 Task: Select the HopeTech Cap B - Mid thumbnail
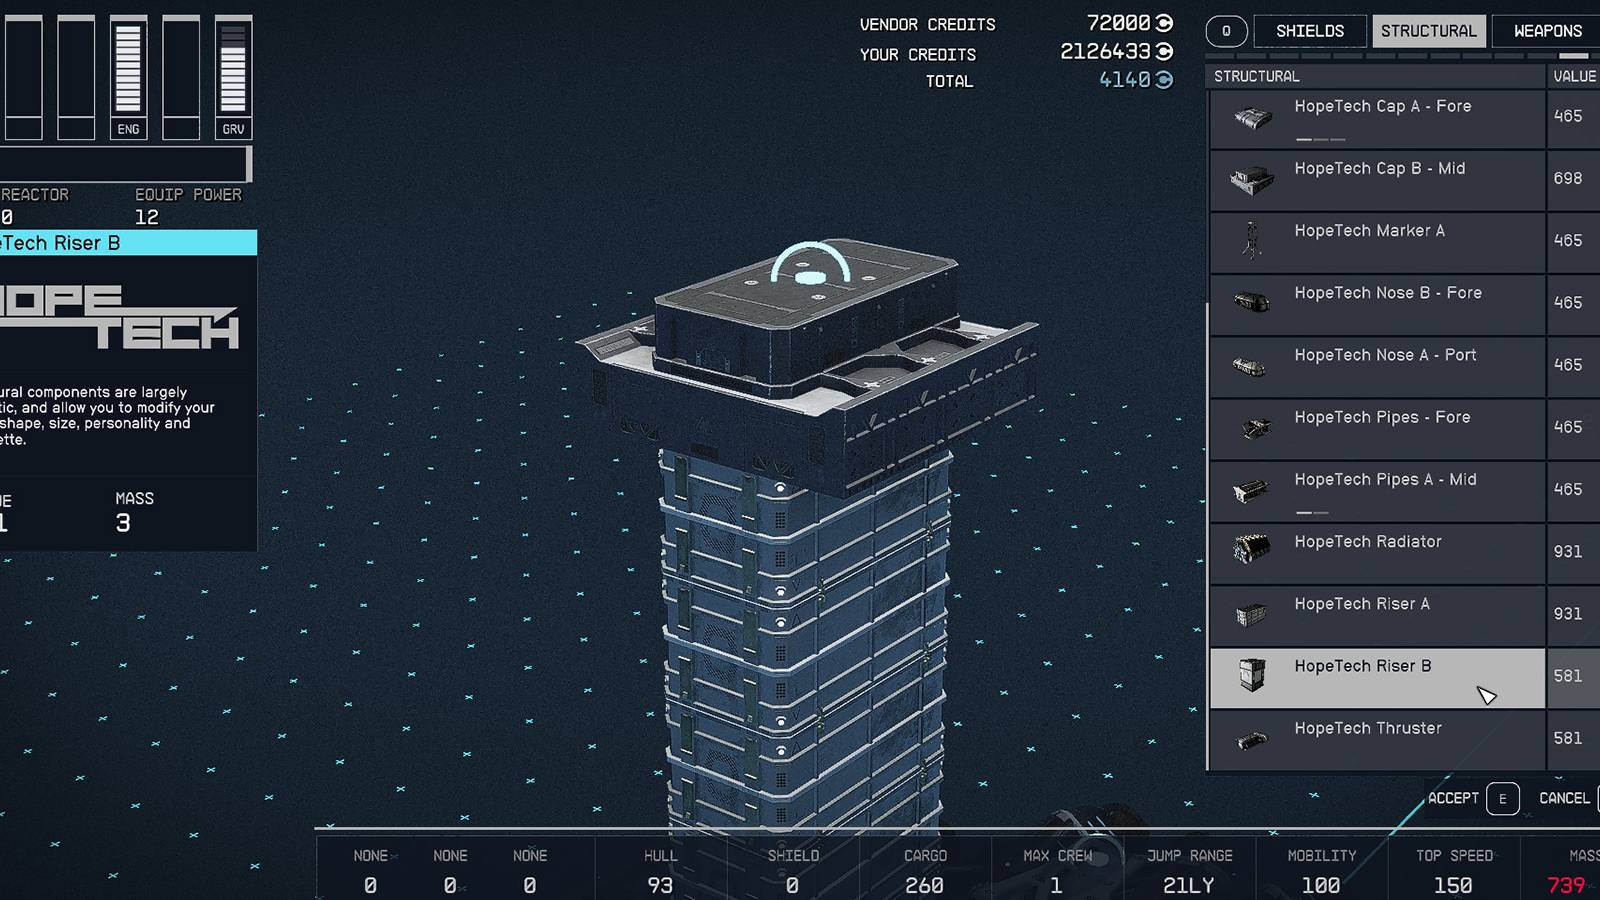pyautogui.click(x=1252, y=181)
